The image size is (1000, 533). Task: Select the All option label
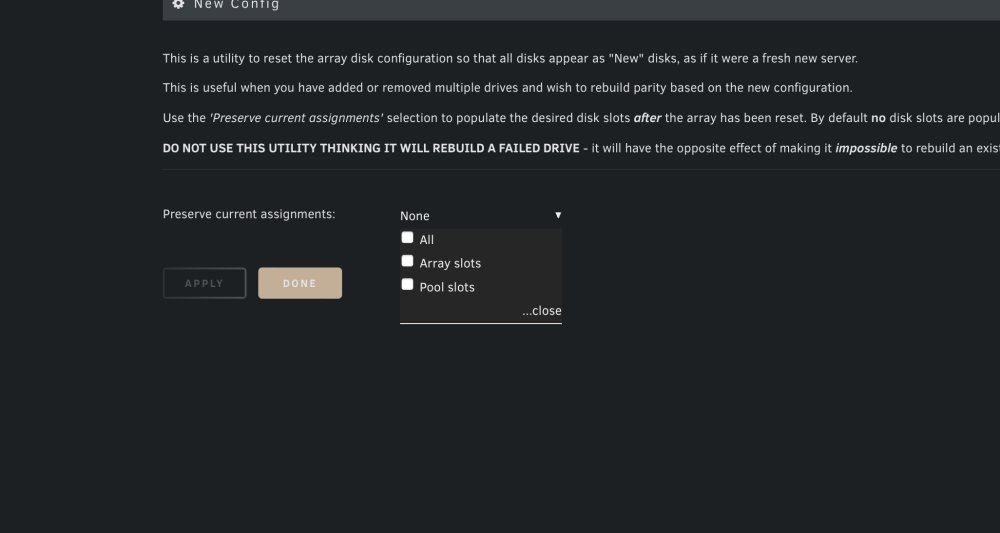[427, 240]
